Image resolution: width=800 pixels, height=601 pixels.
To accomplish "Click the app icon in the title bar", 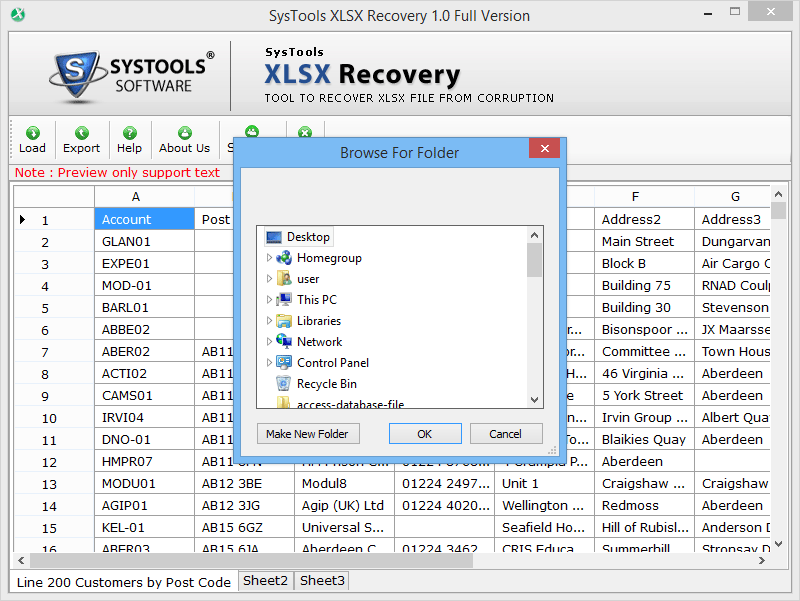I will [17, 15].
